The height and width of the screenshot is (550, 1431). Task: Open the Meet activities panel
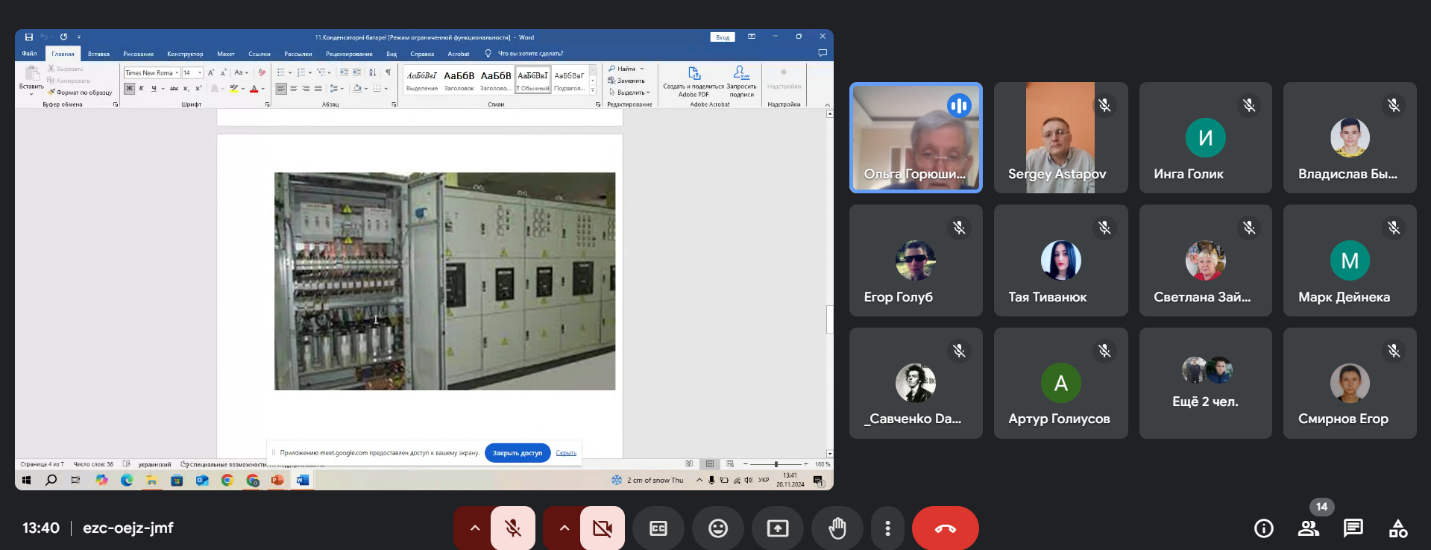click(1398, 528)
